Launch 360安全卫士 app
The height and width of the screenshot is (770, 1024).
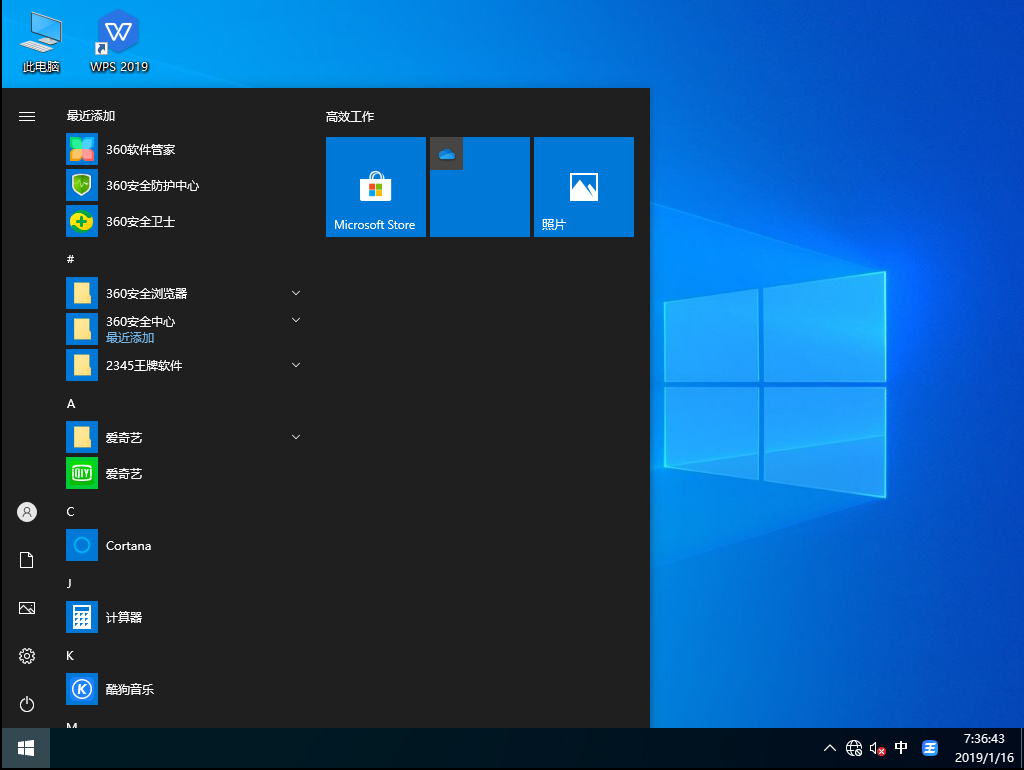(x=183, y=221)
